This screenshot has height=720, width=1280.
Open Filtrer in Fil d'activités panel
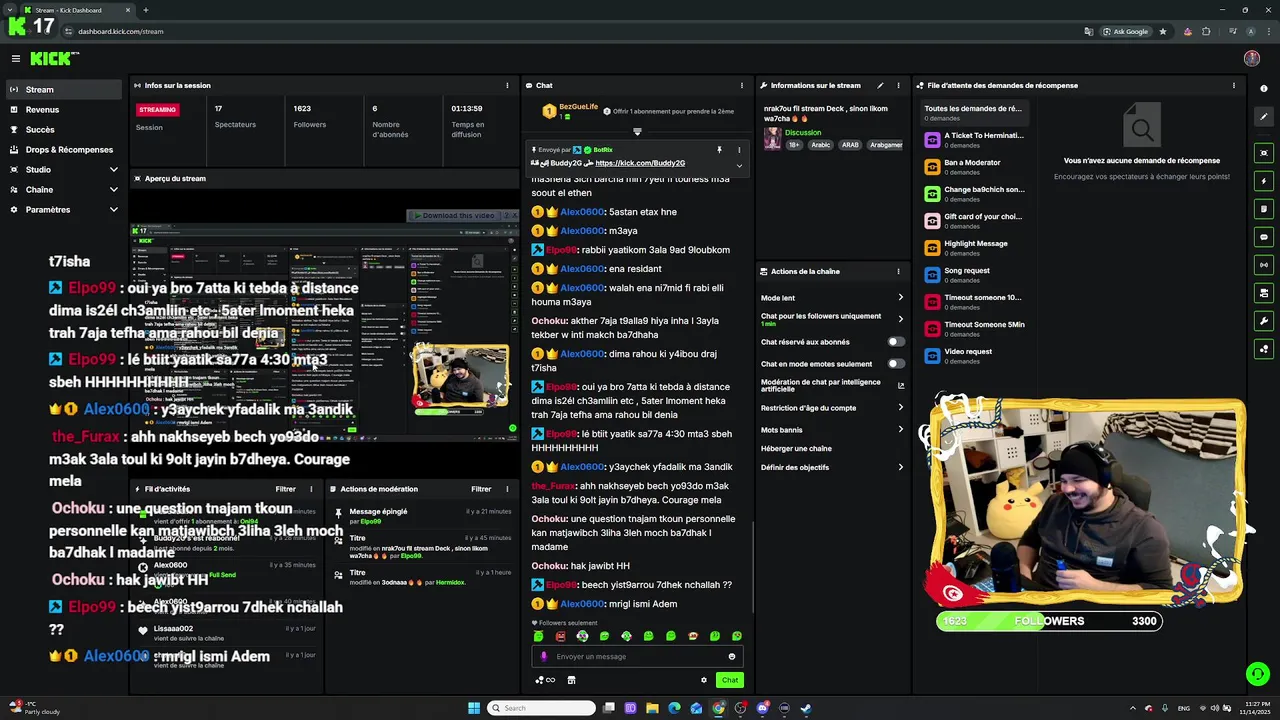point(285,489)
